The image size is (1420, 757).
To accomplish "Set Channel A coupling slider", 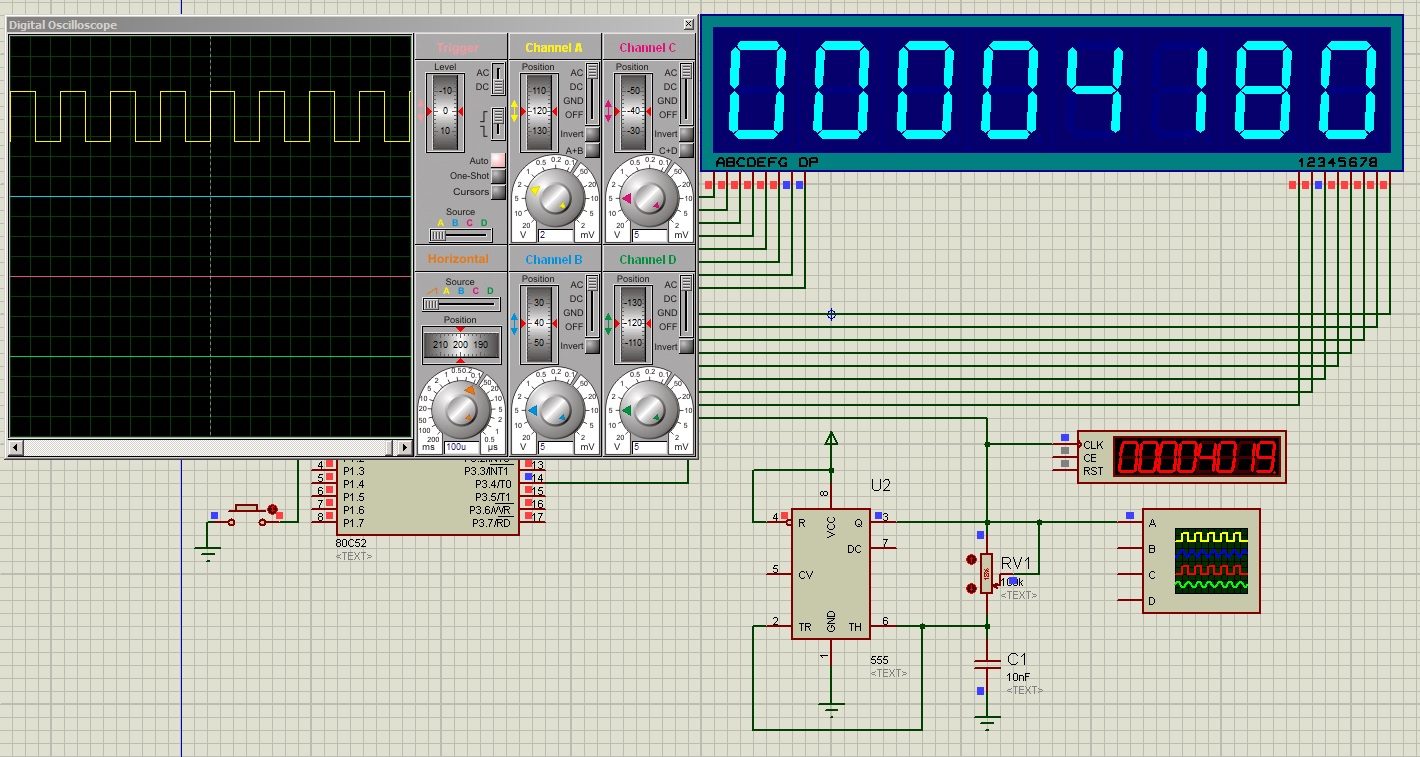I will click(592, 92).
